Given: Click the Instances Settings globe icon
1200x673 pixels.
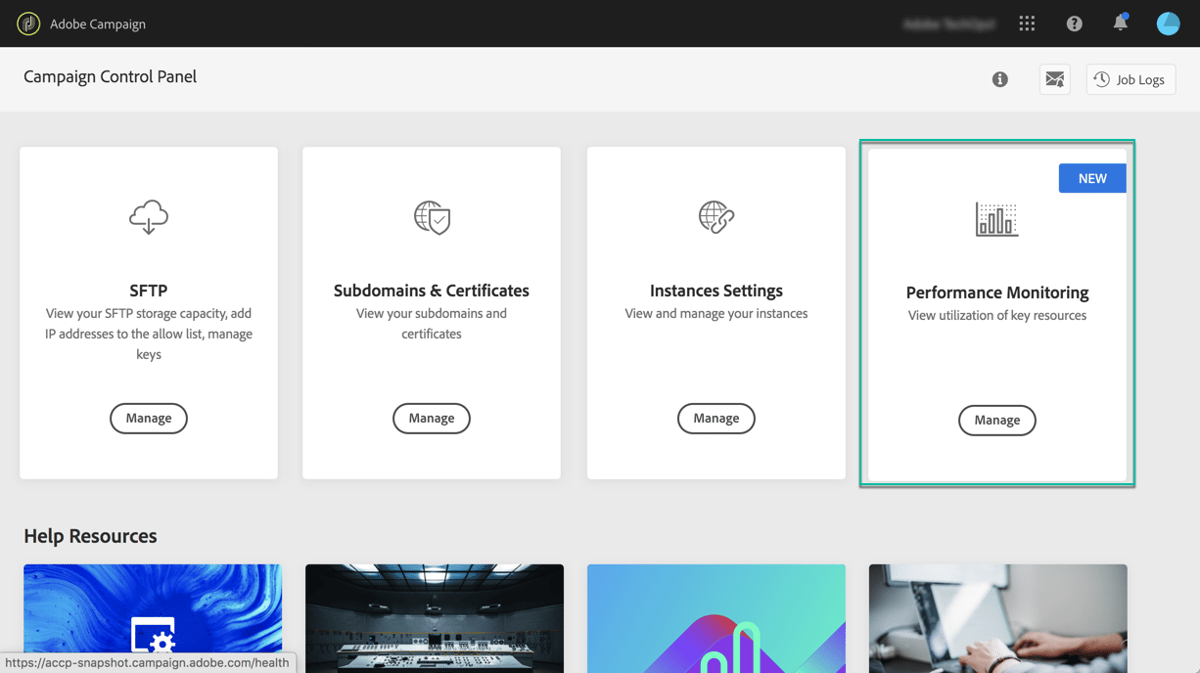Looking at the screenshot, I should coord(716,218).
